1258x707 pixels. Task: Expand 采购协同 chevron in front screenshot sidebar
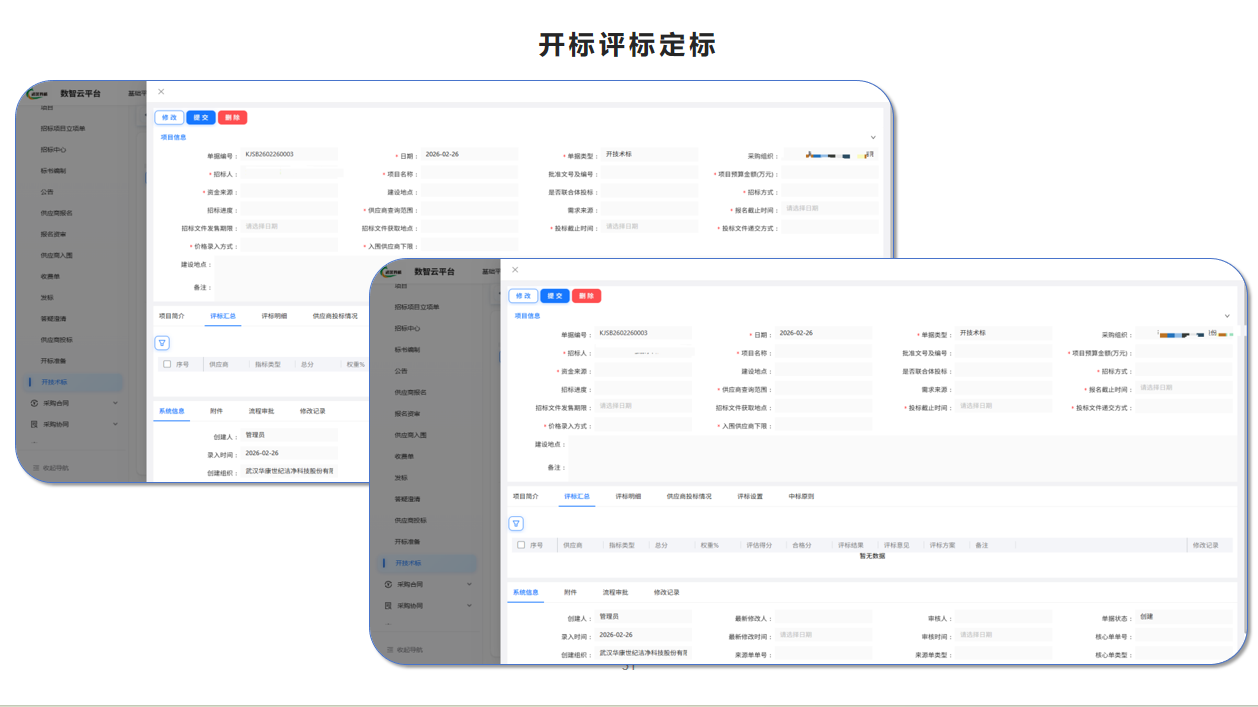point(469,605)
